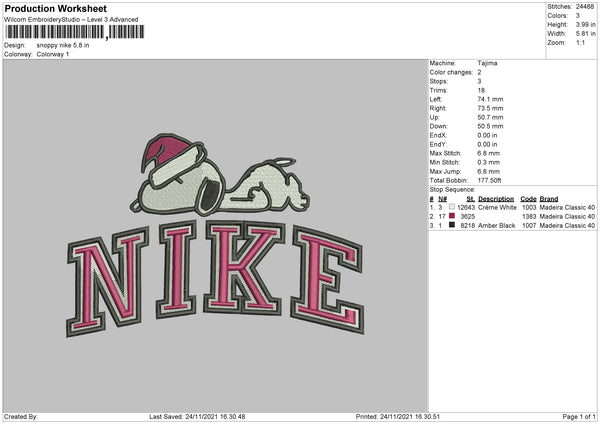Viewport: 600px width, 424px height.
Task: Click the 'Crème White' description cell
Action: [x=497, y=207]
